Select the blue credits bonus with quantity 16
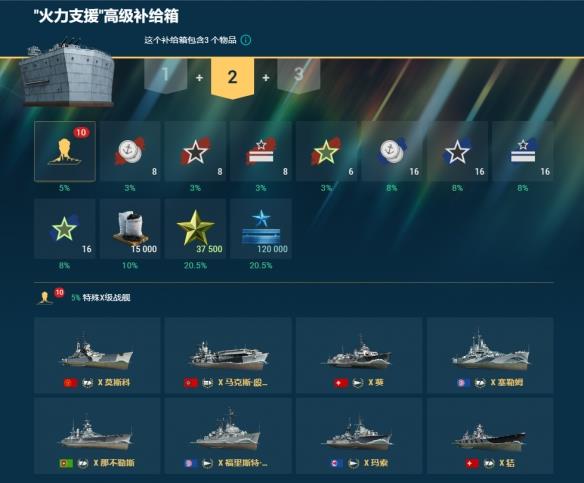Viewport: 584px width, 483px height. 392,151
